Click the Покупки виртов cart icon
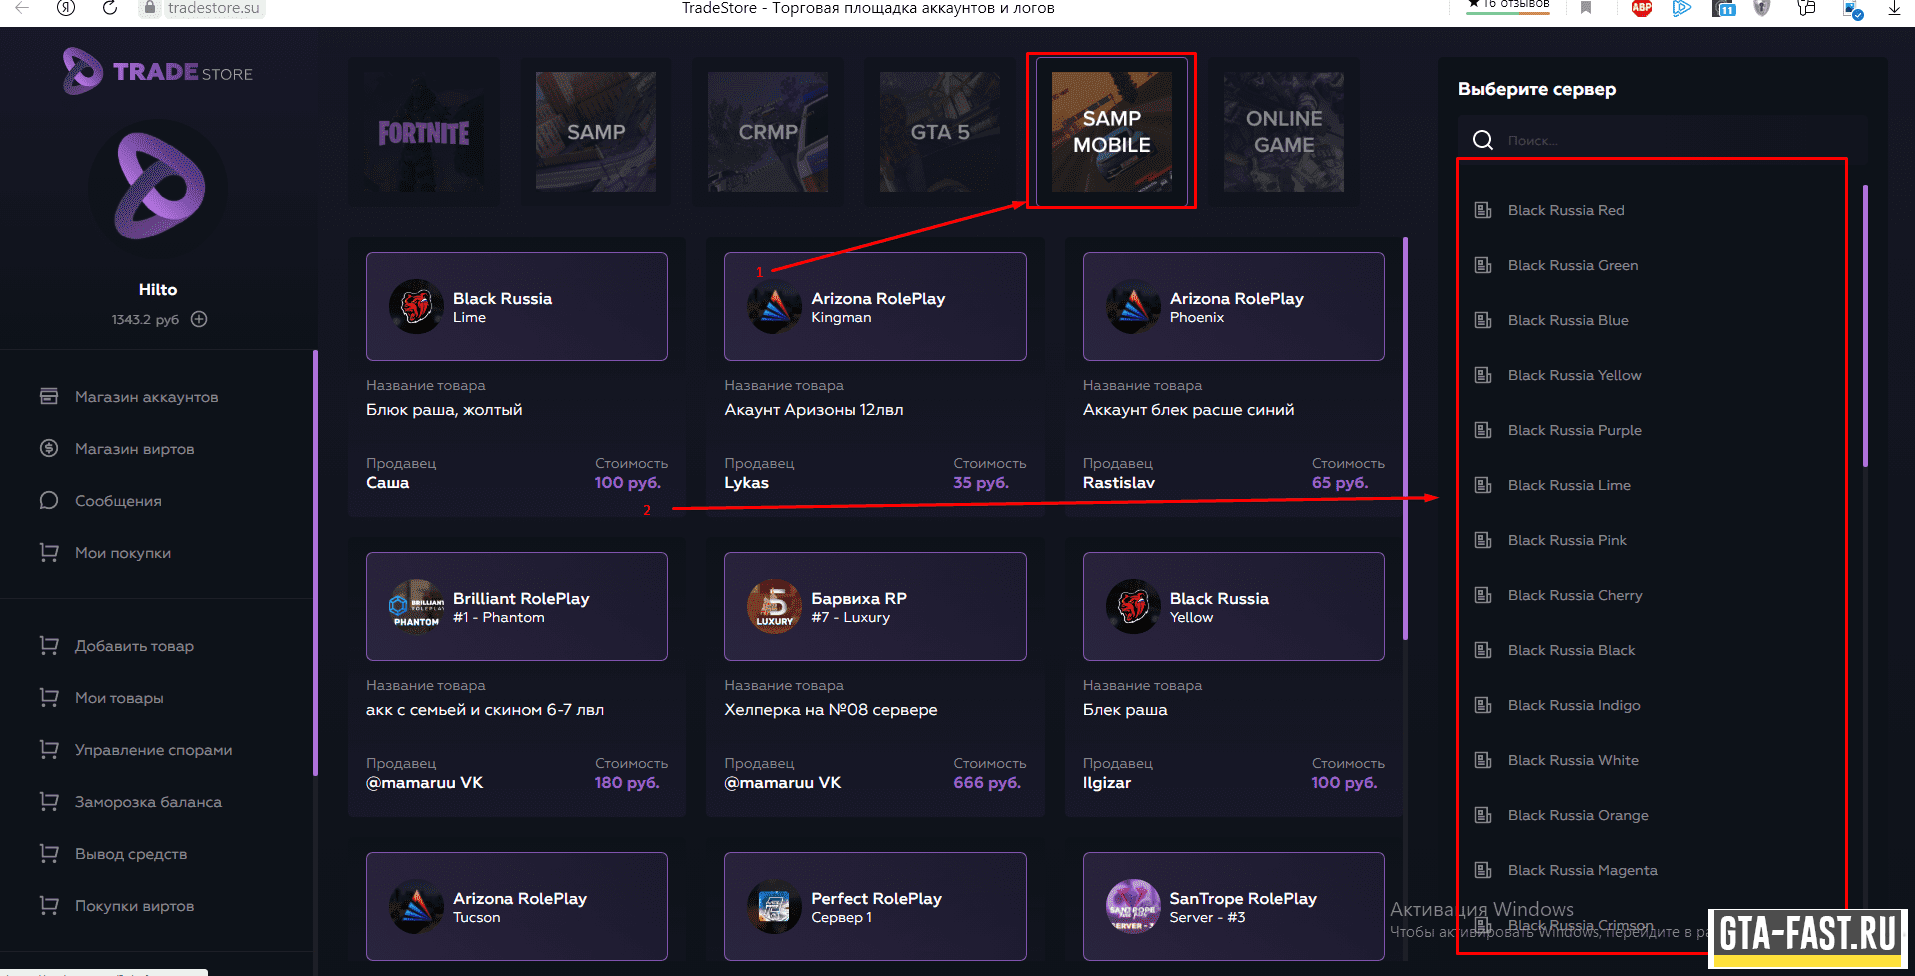 point(49,905)
